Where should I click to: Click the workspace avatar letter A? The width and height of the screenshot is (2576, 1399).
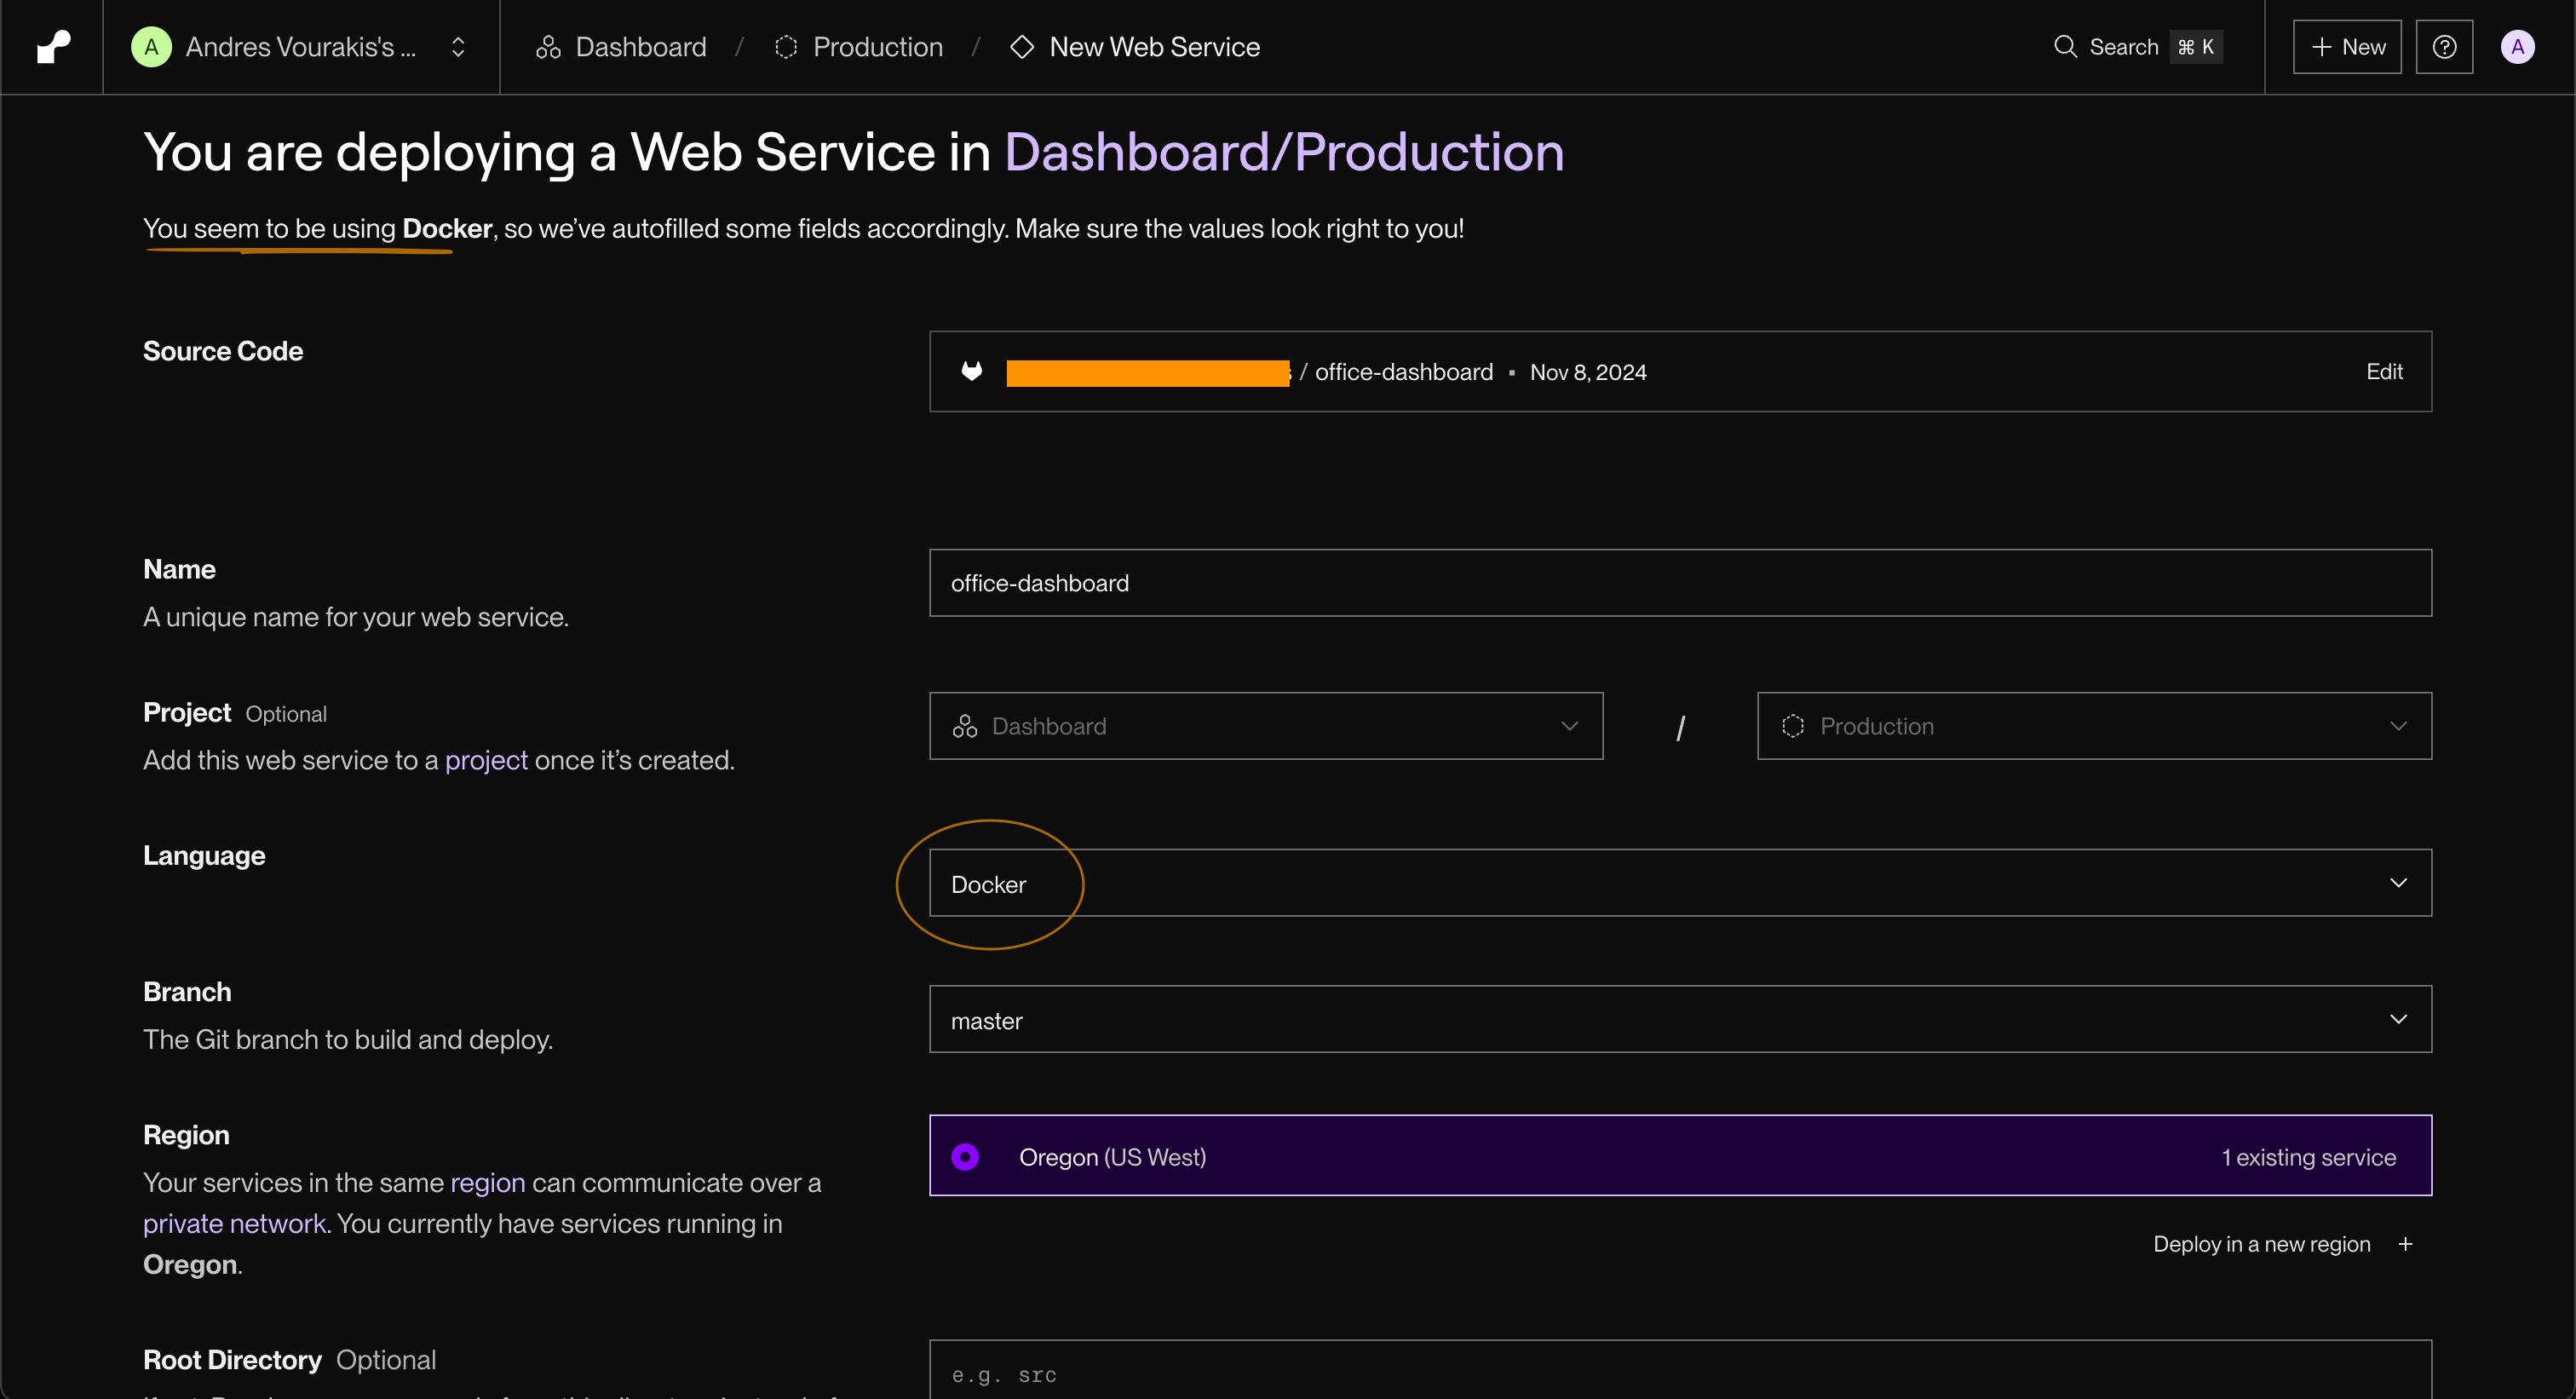[x=151, y=47]
